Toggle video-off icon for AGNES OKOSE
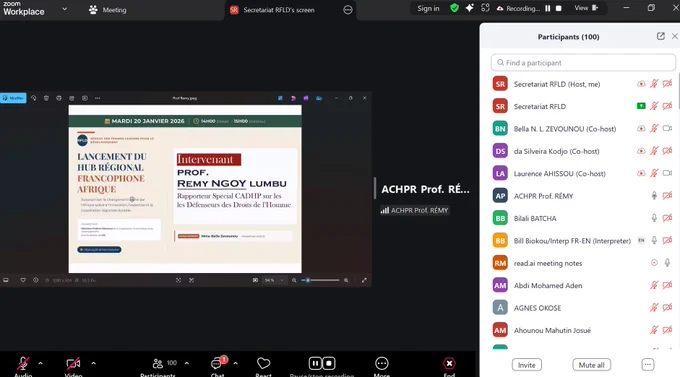Viewport: 680px width, 377px height. click(667, 308)
